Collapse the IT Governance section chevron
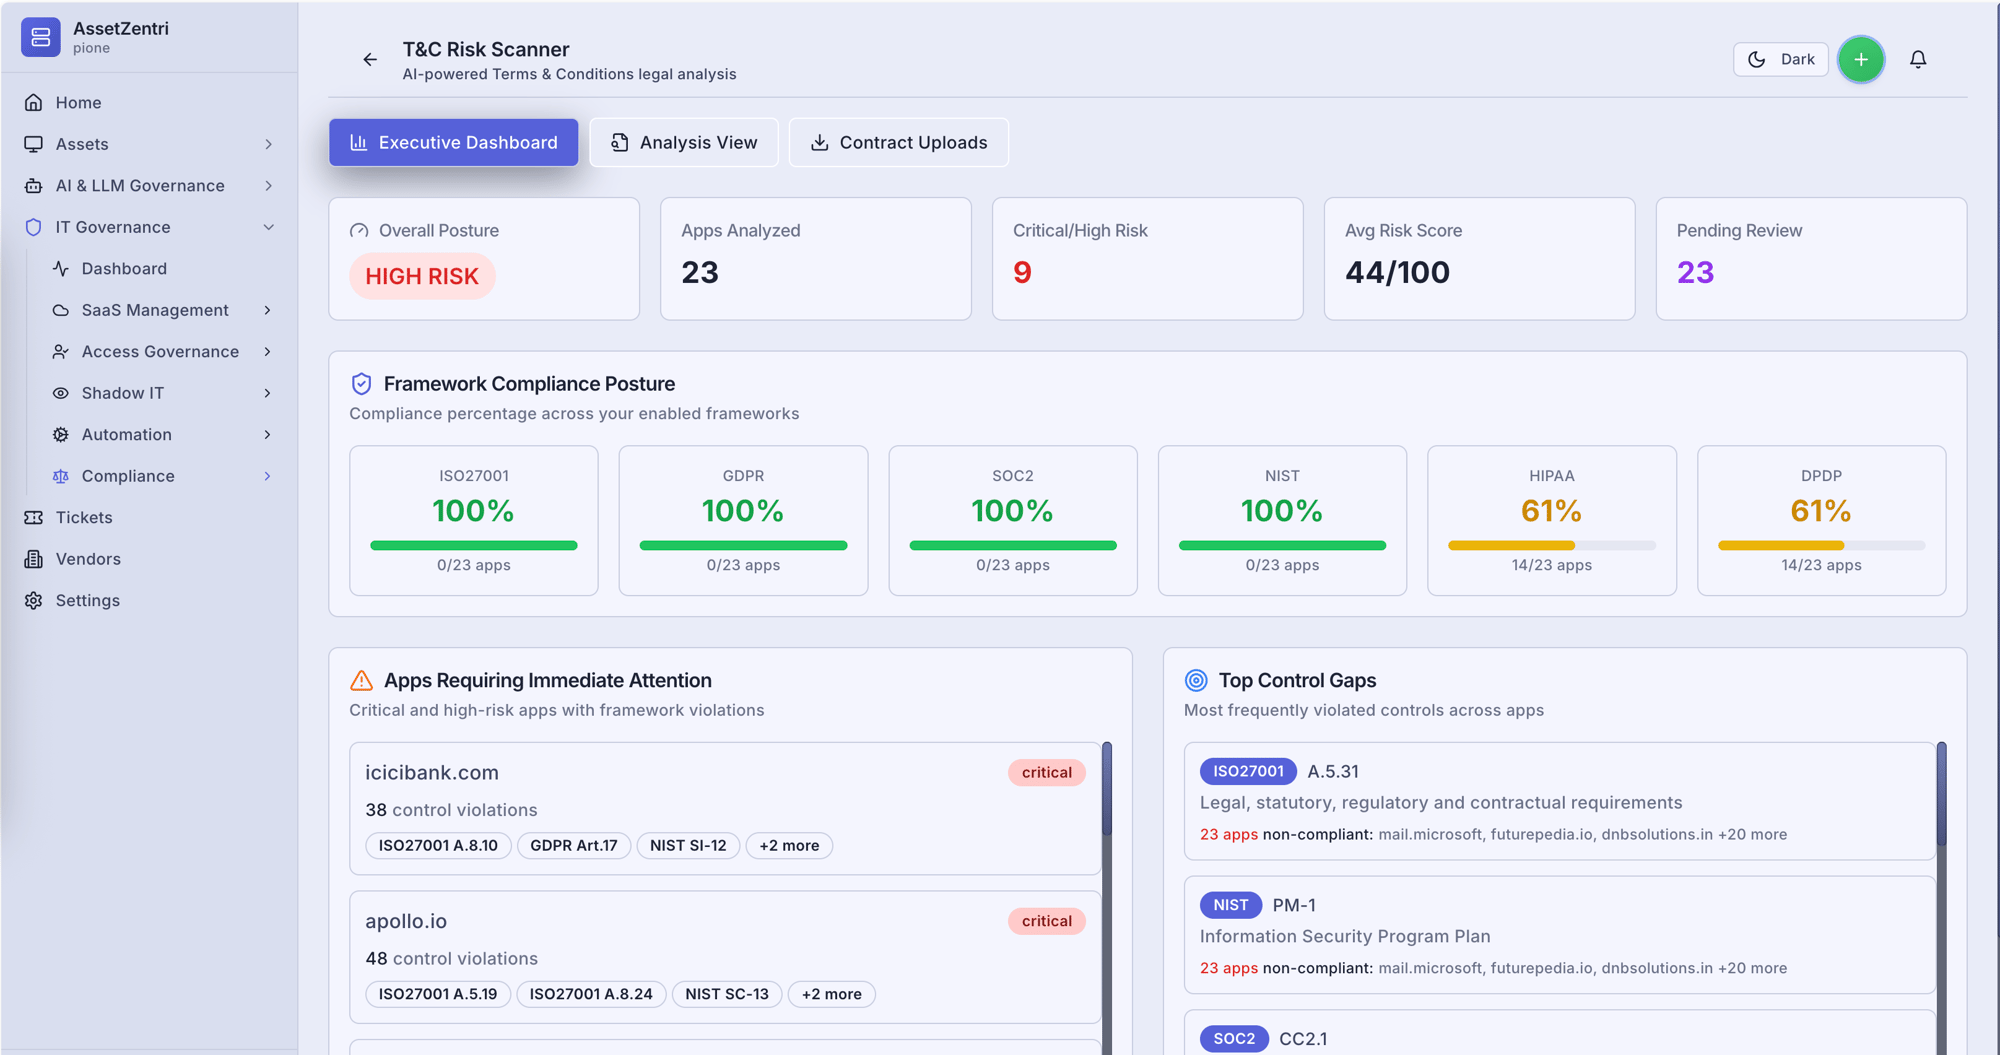 pos(268,227)
